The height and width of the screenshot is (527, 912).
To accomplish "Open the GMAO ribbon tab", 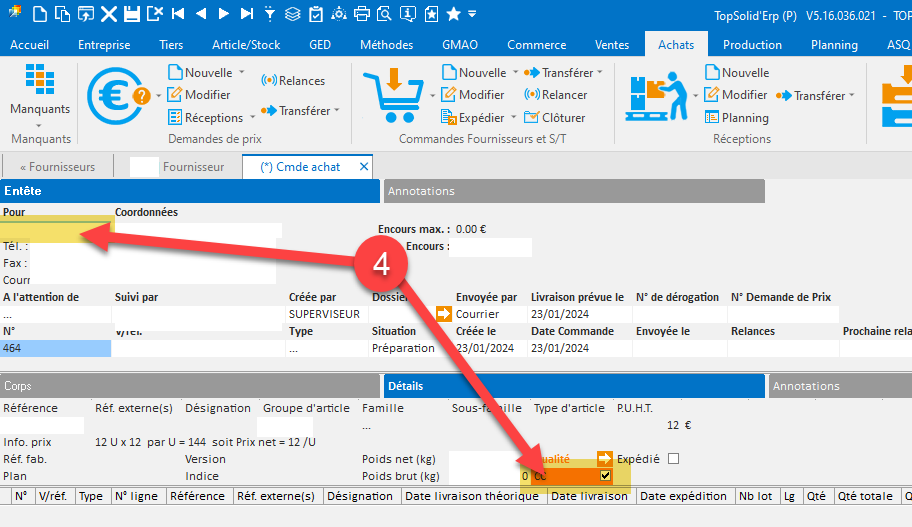I will (460, 45).
